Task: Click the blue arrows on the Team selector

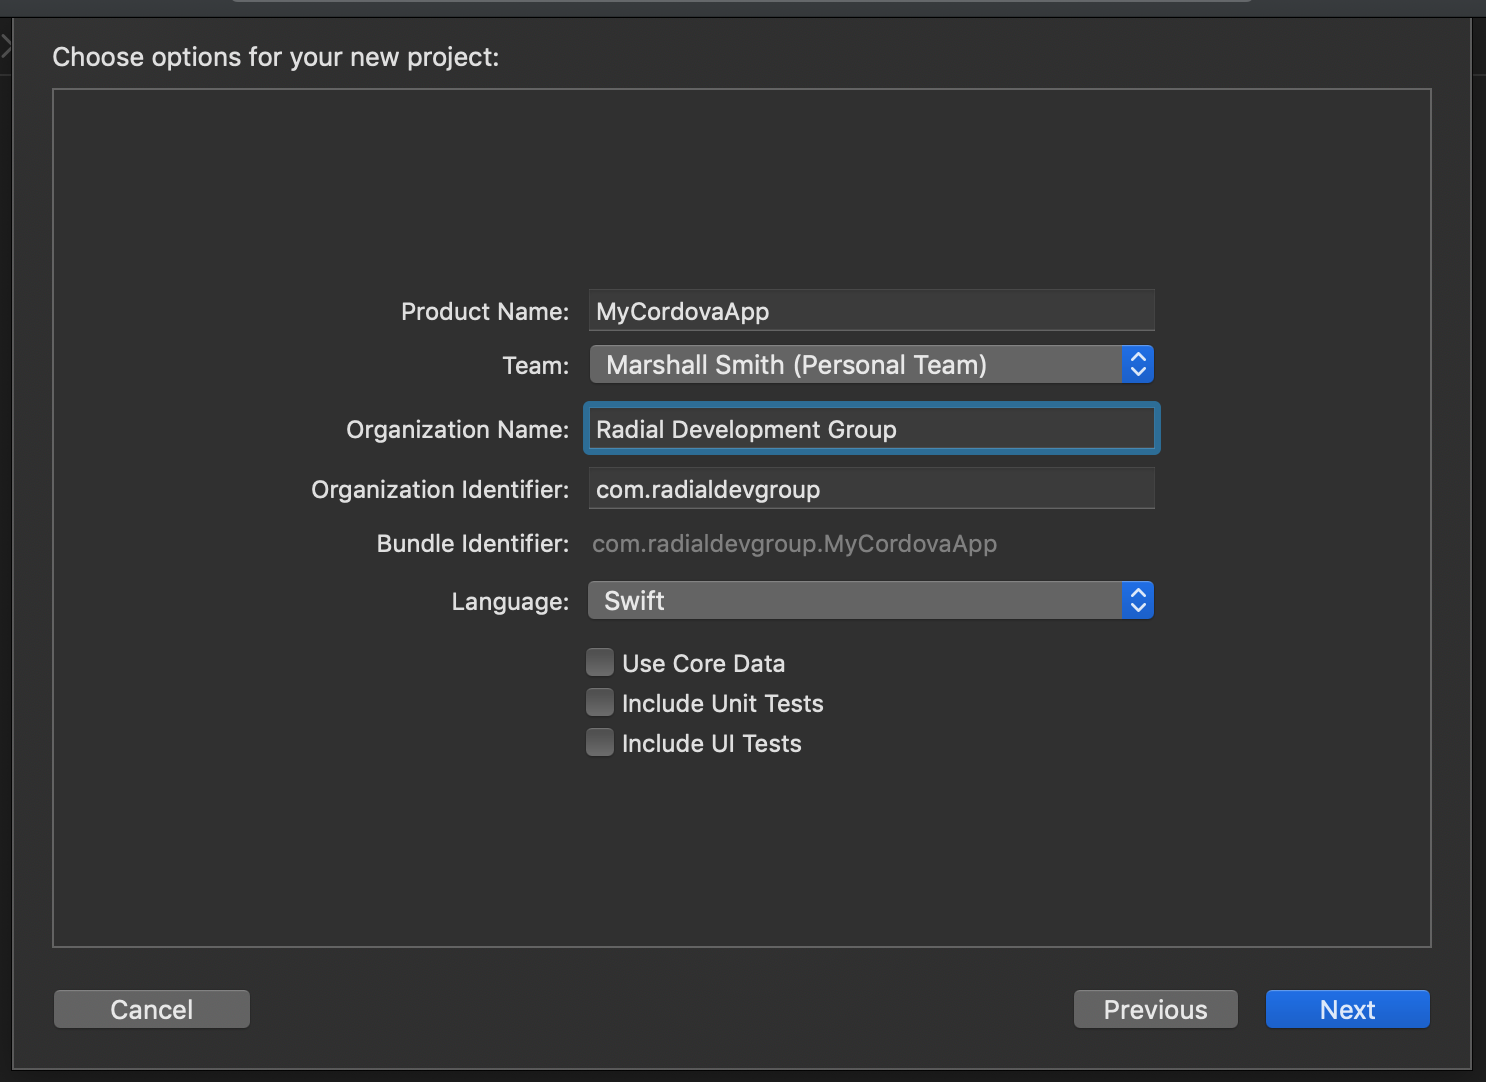Action: [x=1137, y=365]
